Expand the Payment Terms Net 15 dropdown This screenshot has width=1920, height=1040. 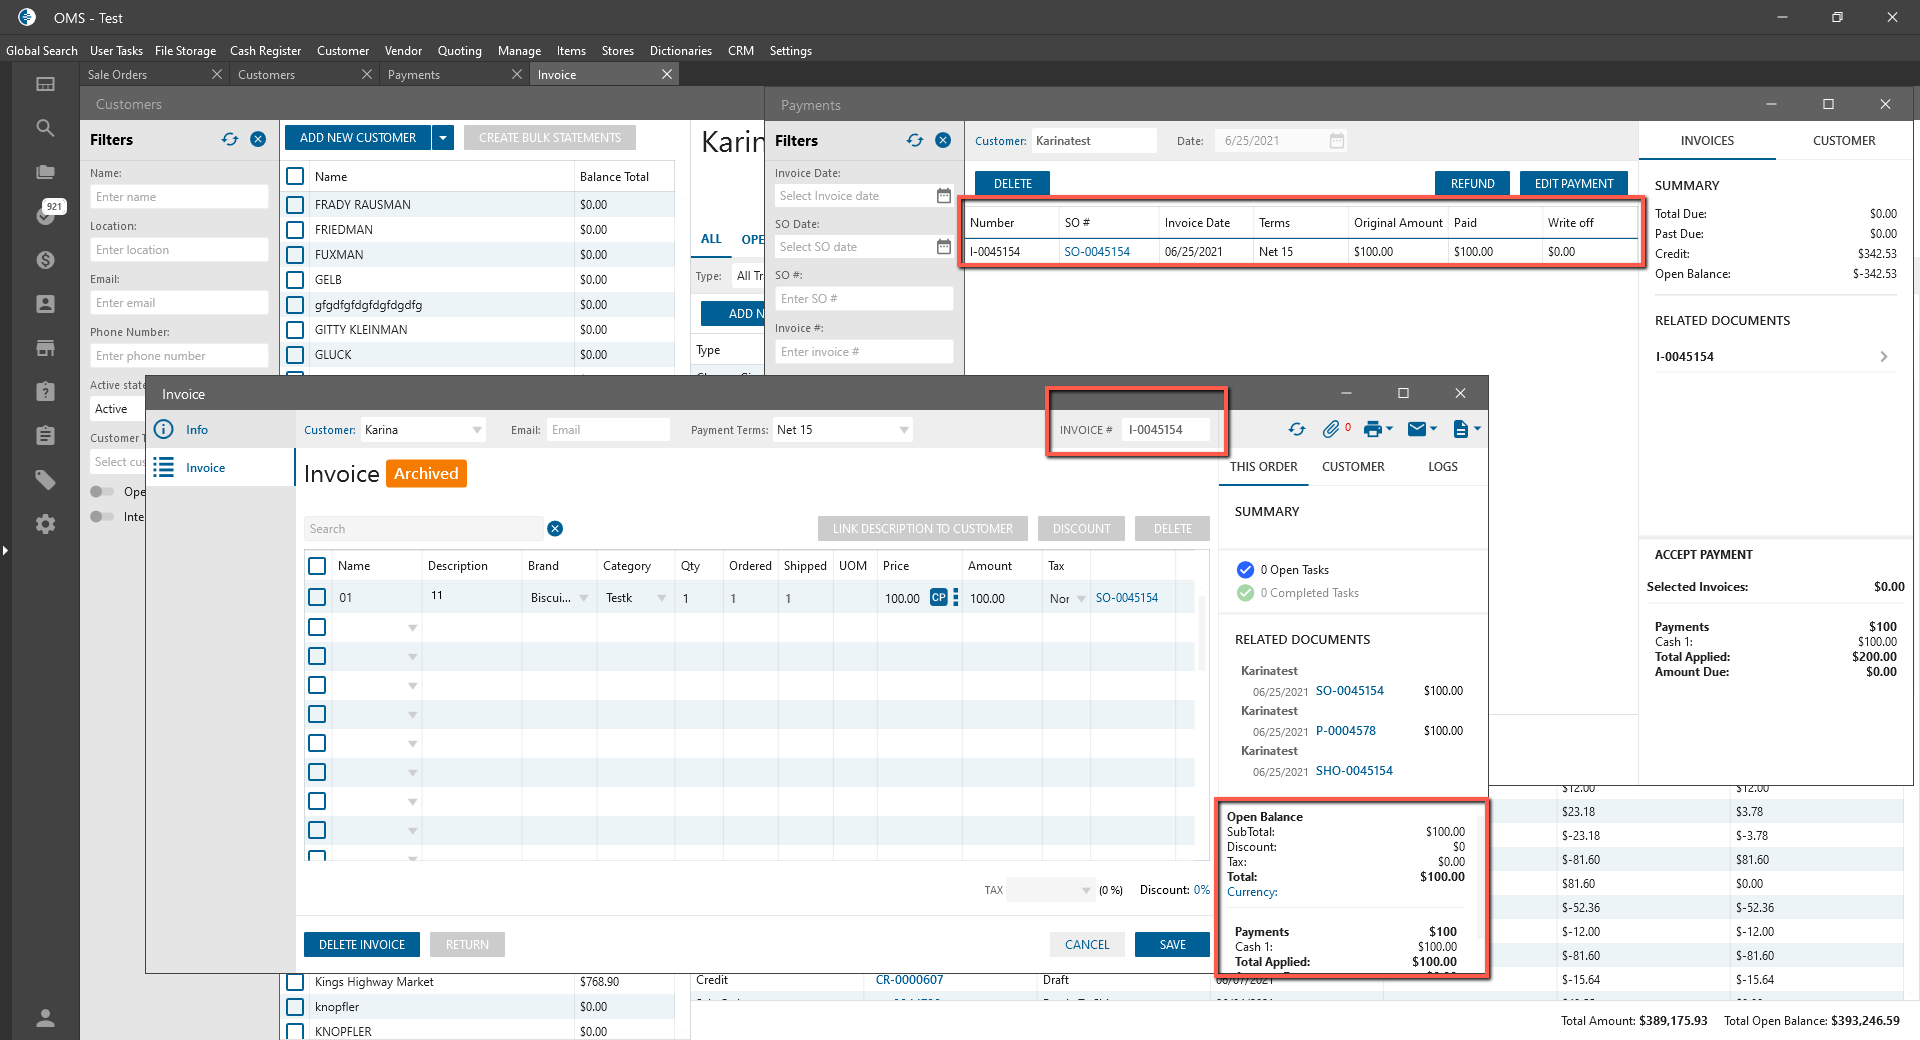pyautogui.click(x=904, y=430)
